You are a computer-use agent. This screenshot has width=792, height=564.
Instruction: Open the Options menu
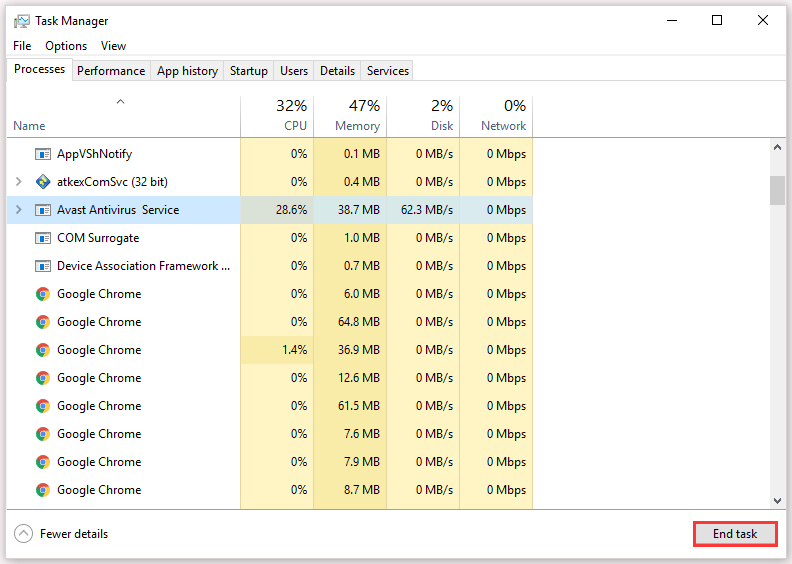(66, 46)
